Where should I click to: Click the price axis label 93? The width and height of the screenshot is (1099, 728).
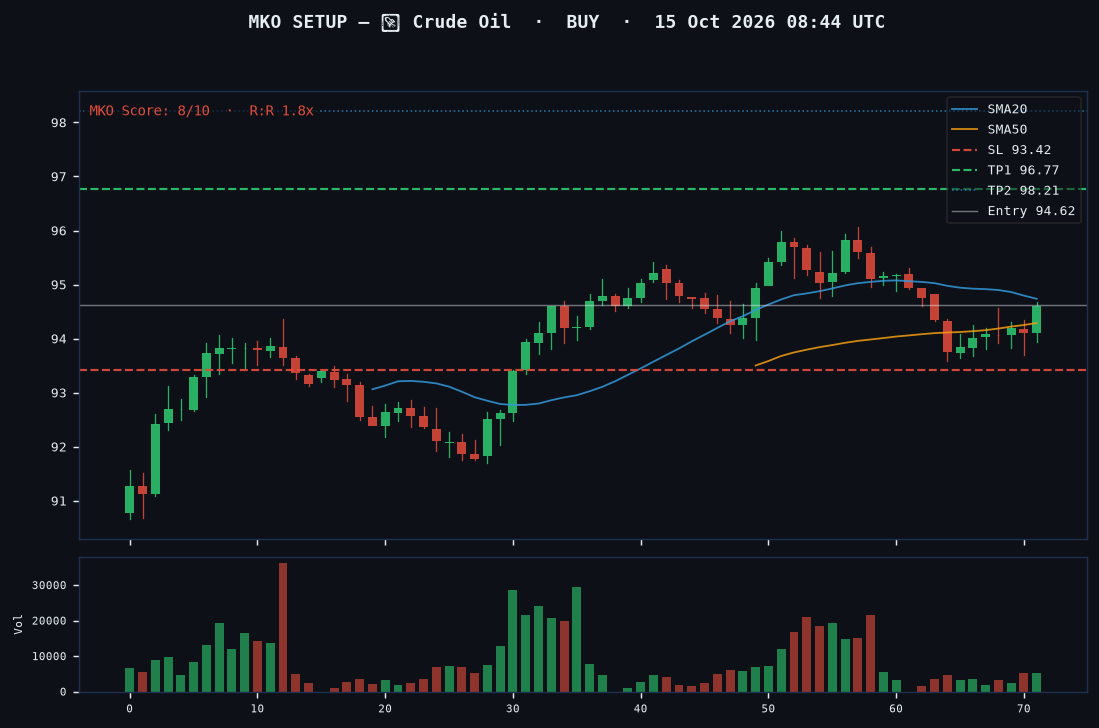59,393
